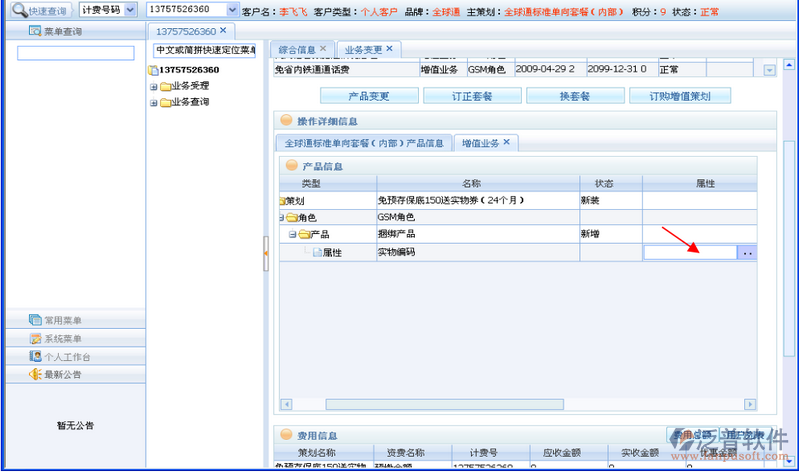Collapse the 操作详细信息 section icon
799x472 pixels.
[x=287, y=121]
